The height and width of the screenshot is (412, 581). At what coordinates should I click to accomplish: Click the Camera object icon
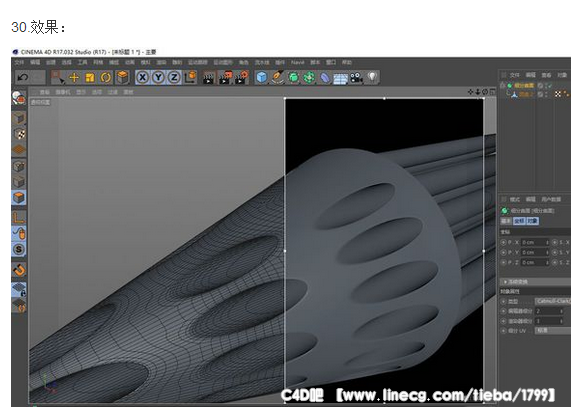(356, 77)
